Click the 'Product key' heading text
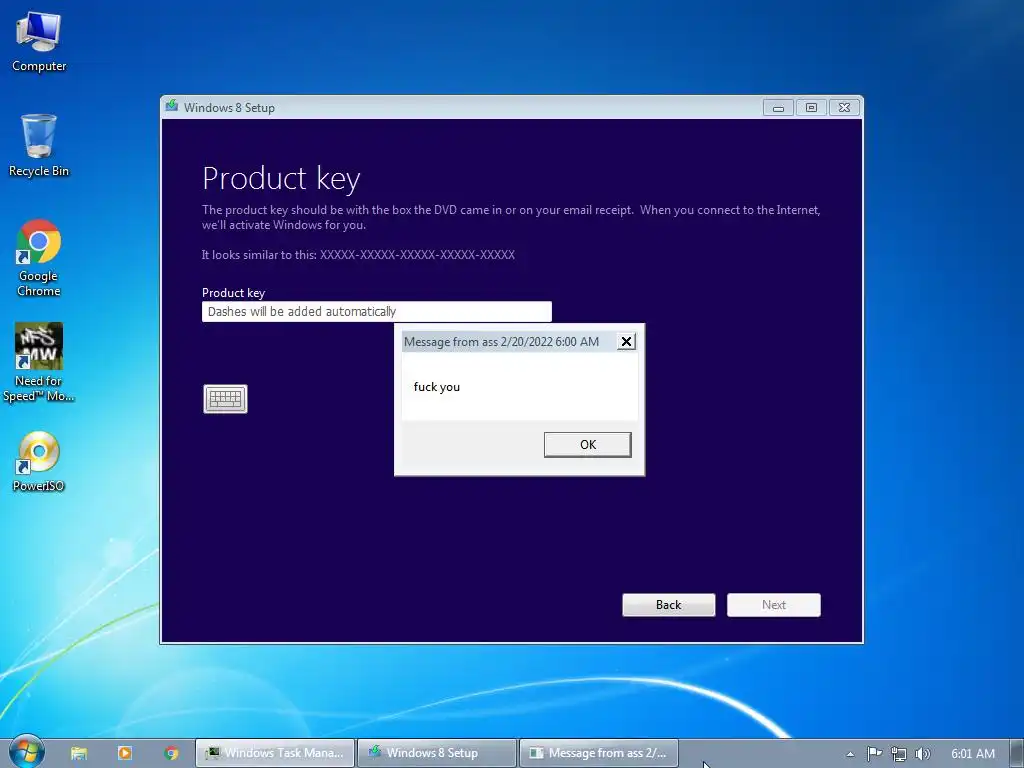 [x=281, y=178]
